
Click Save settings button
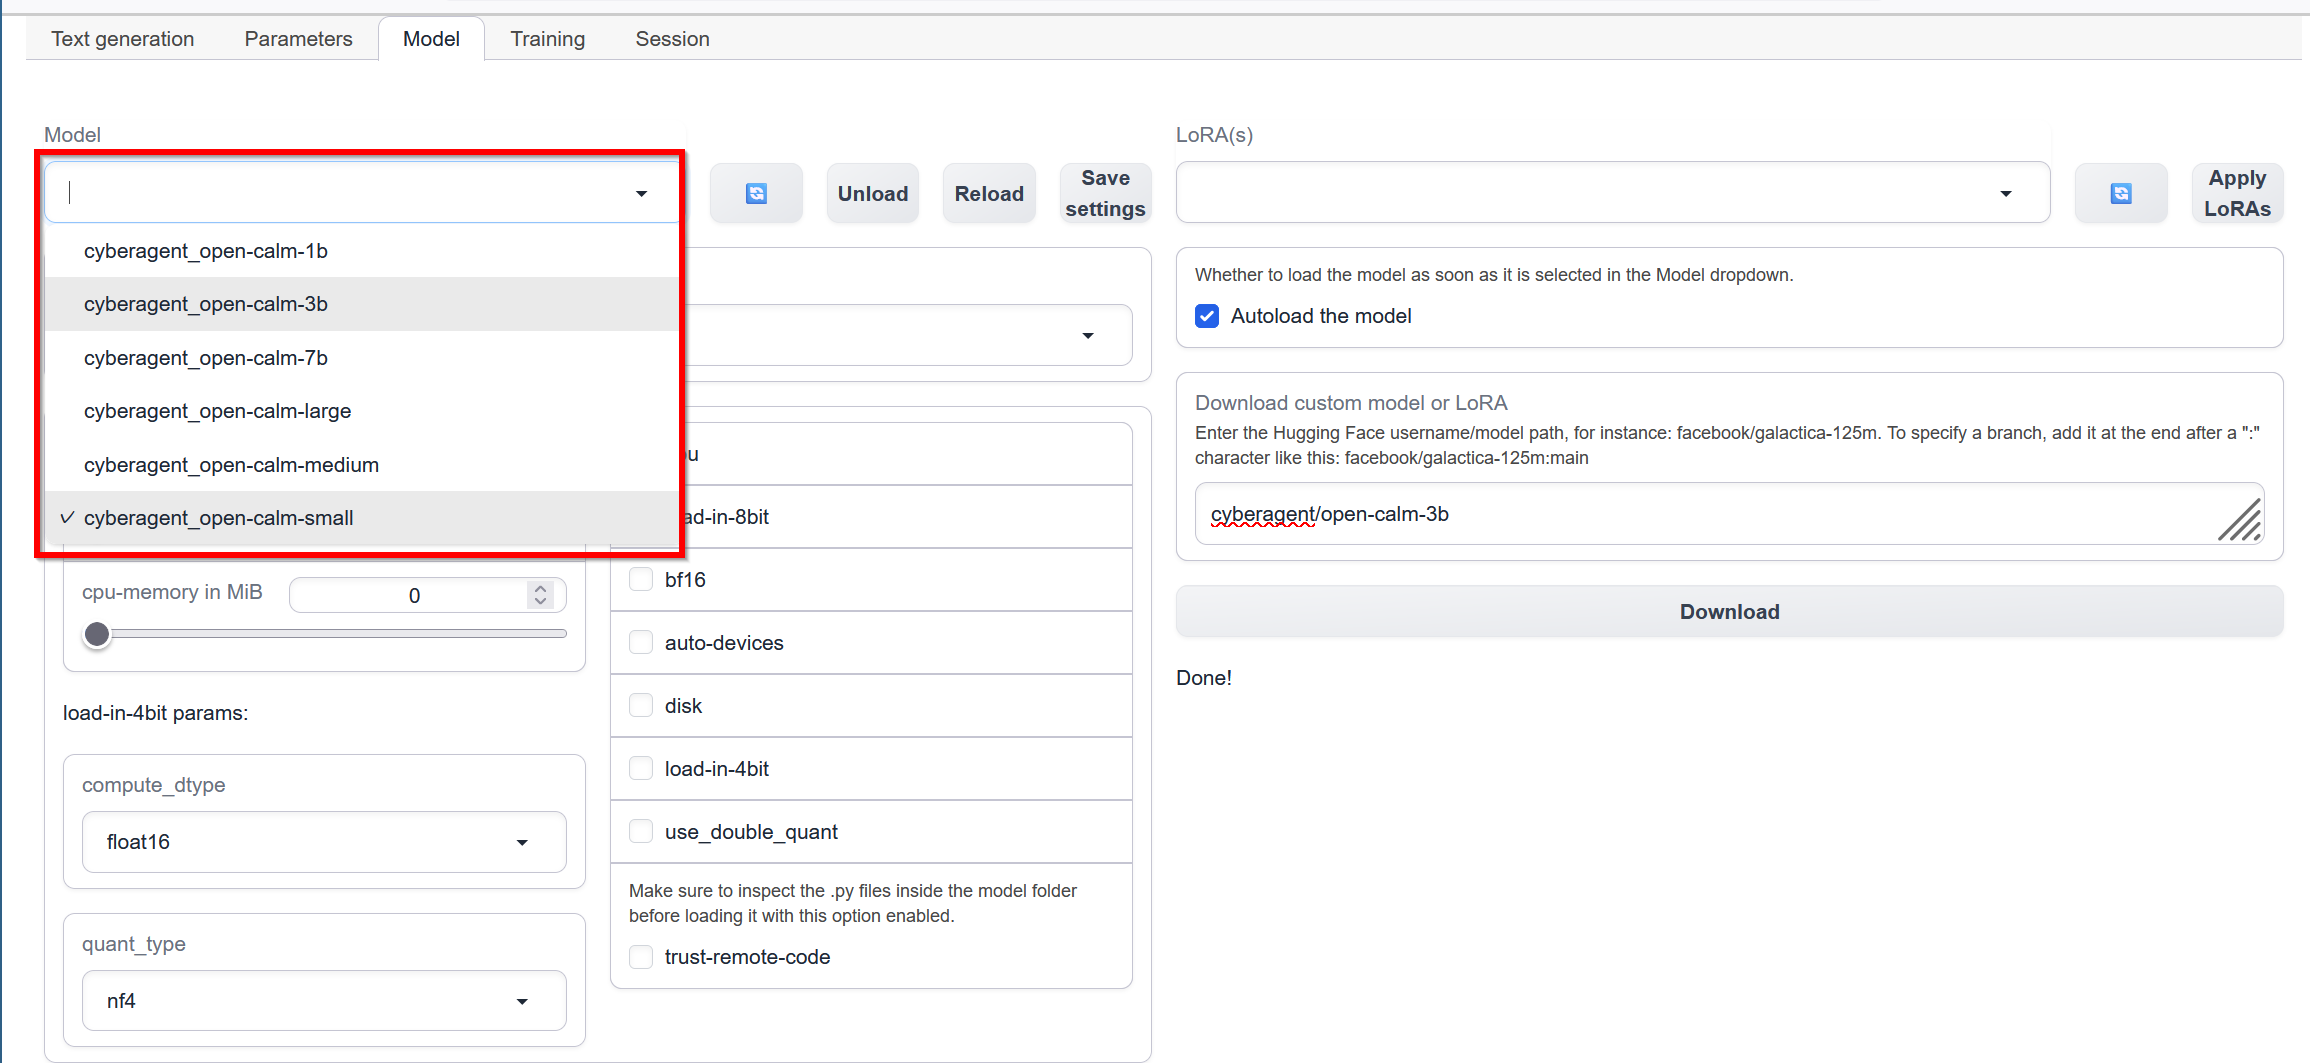point(1105,193)
